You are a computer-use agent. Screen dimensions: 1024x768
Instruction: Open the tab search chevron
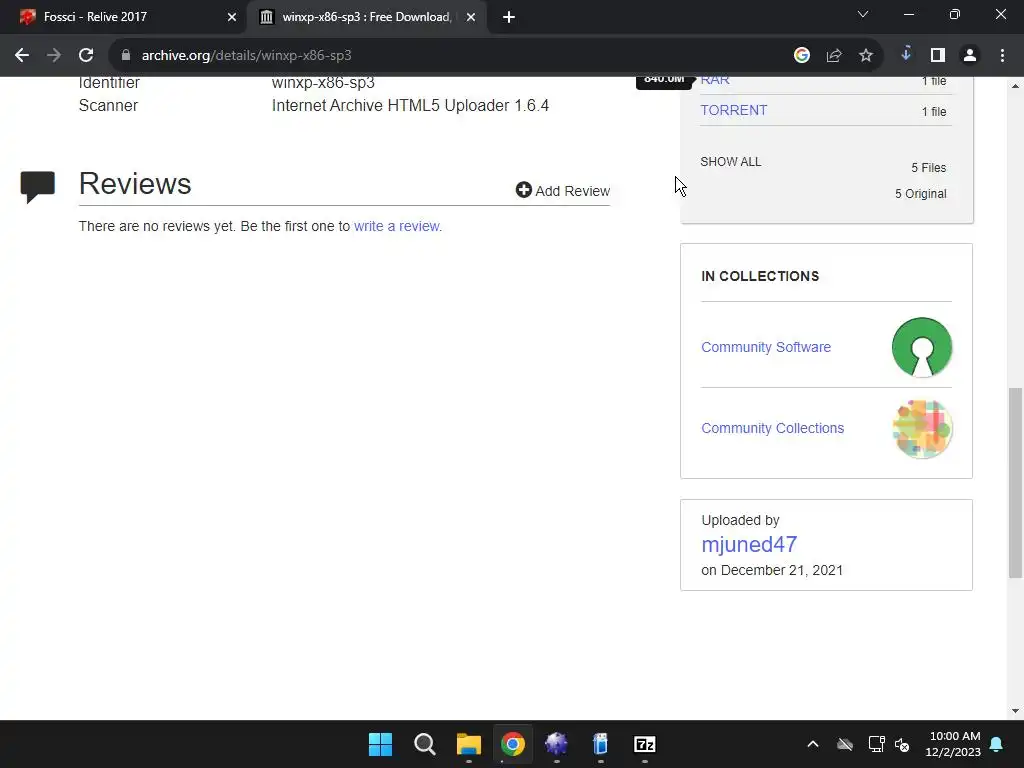[863, 14]
